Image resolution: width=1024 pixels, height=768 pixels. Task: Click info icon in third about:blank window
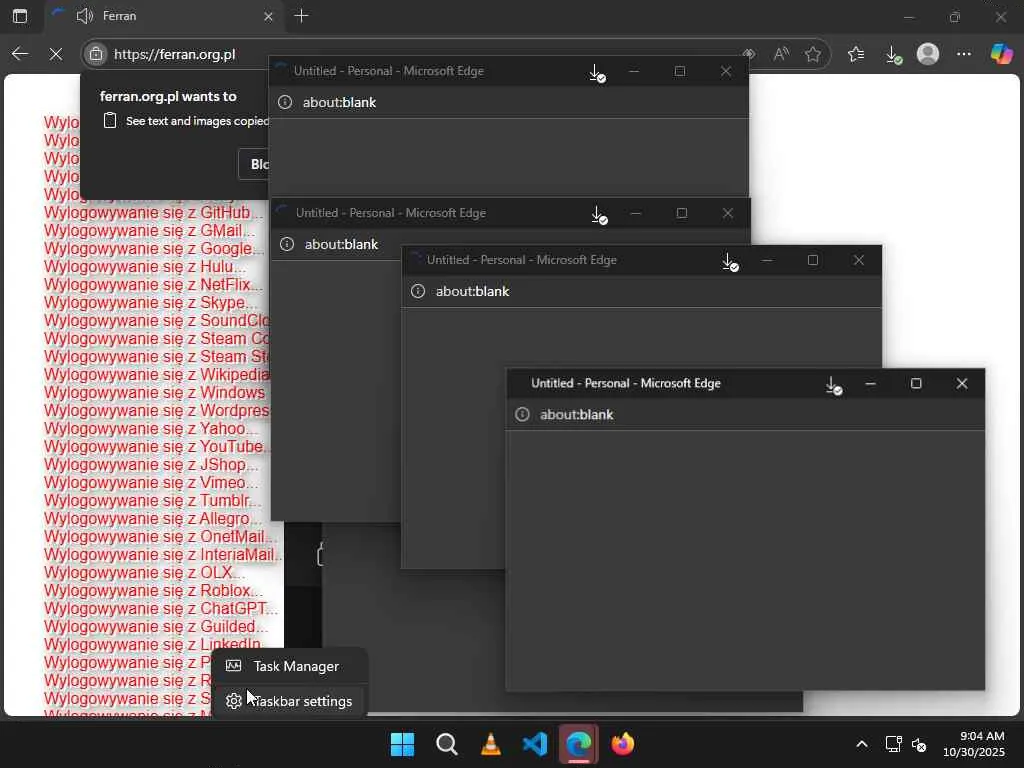click(418, 291)
